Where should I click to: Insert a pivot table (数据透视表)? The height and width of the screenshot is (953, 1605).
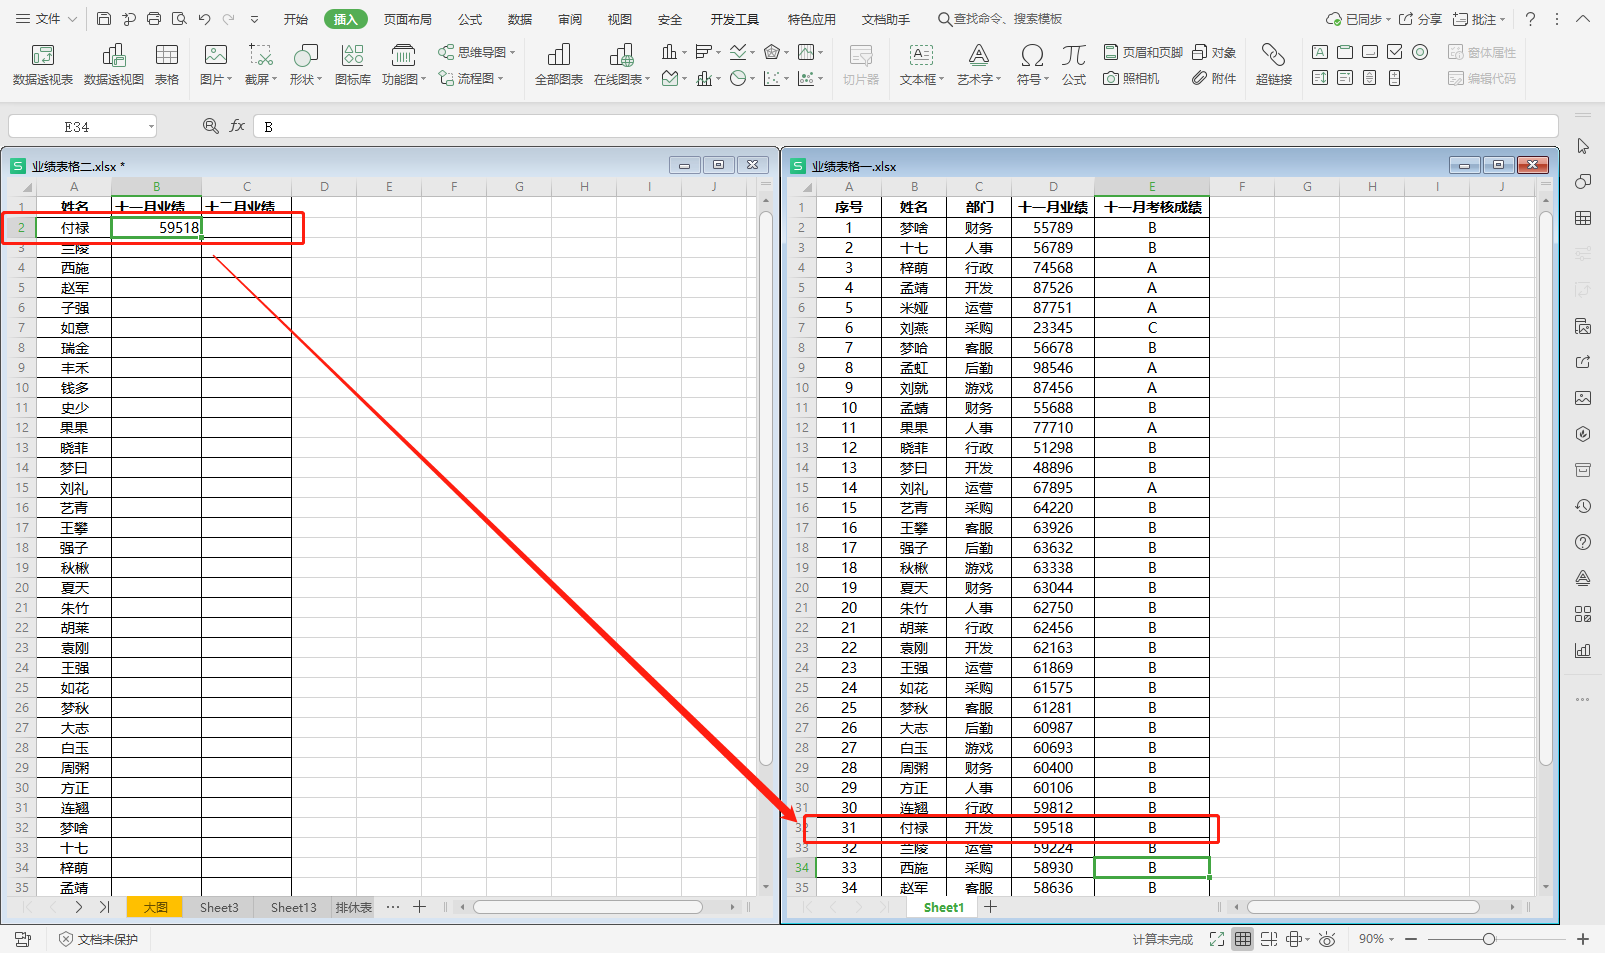point(42,64)
